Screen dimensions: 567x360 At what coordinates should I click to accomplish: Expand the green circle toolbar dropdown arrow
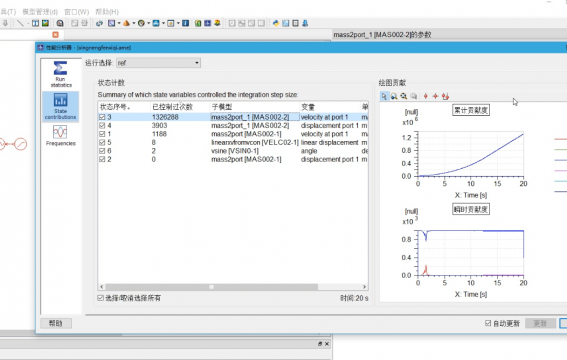pos(148,23)
